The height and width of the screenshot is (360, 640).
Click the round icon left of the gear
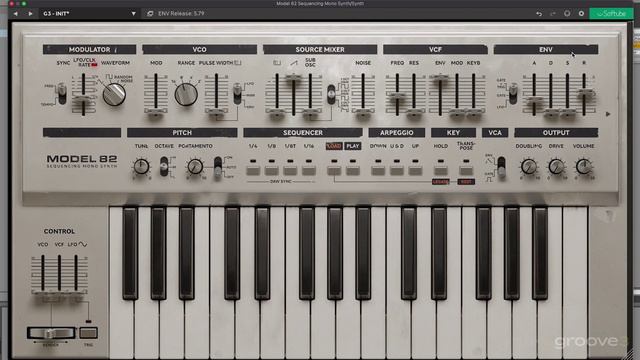point(567,13)
